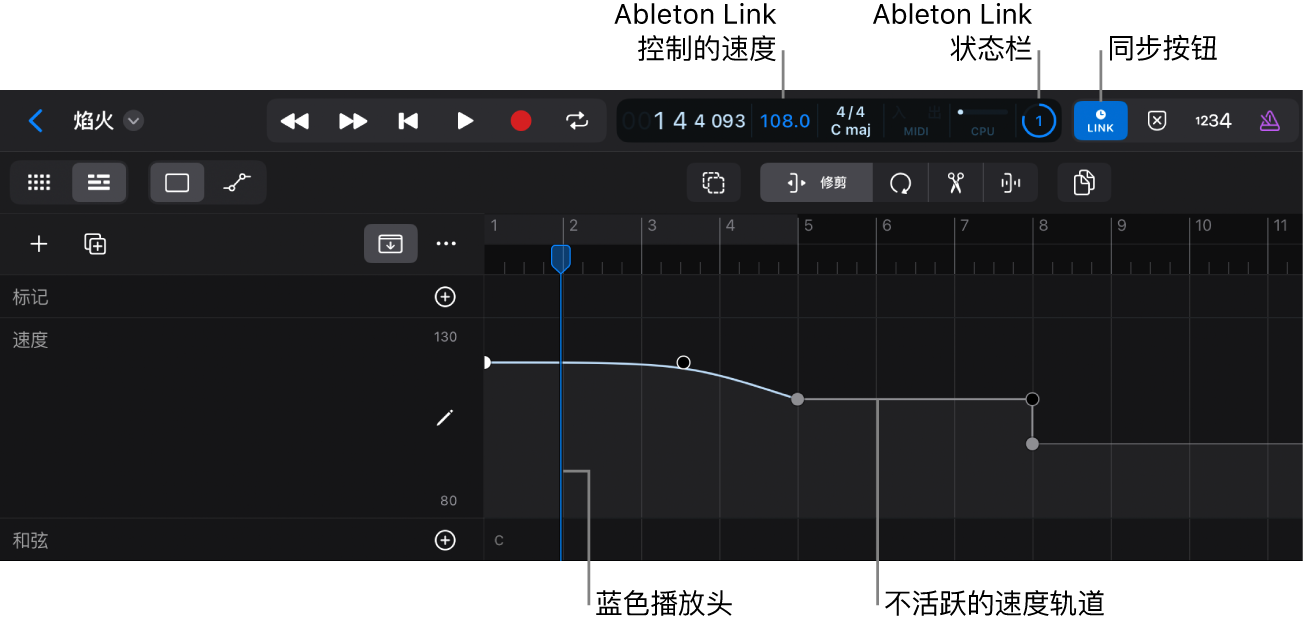Open the 焰火 project name dropdown
This screenshot has width=1303, height=622.
[x=133, y=120]
